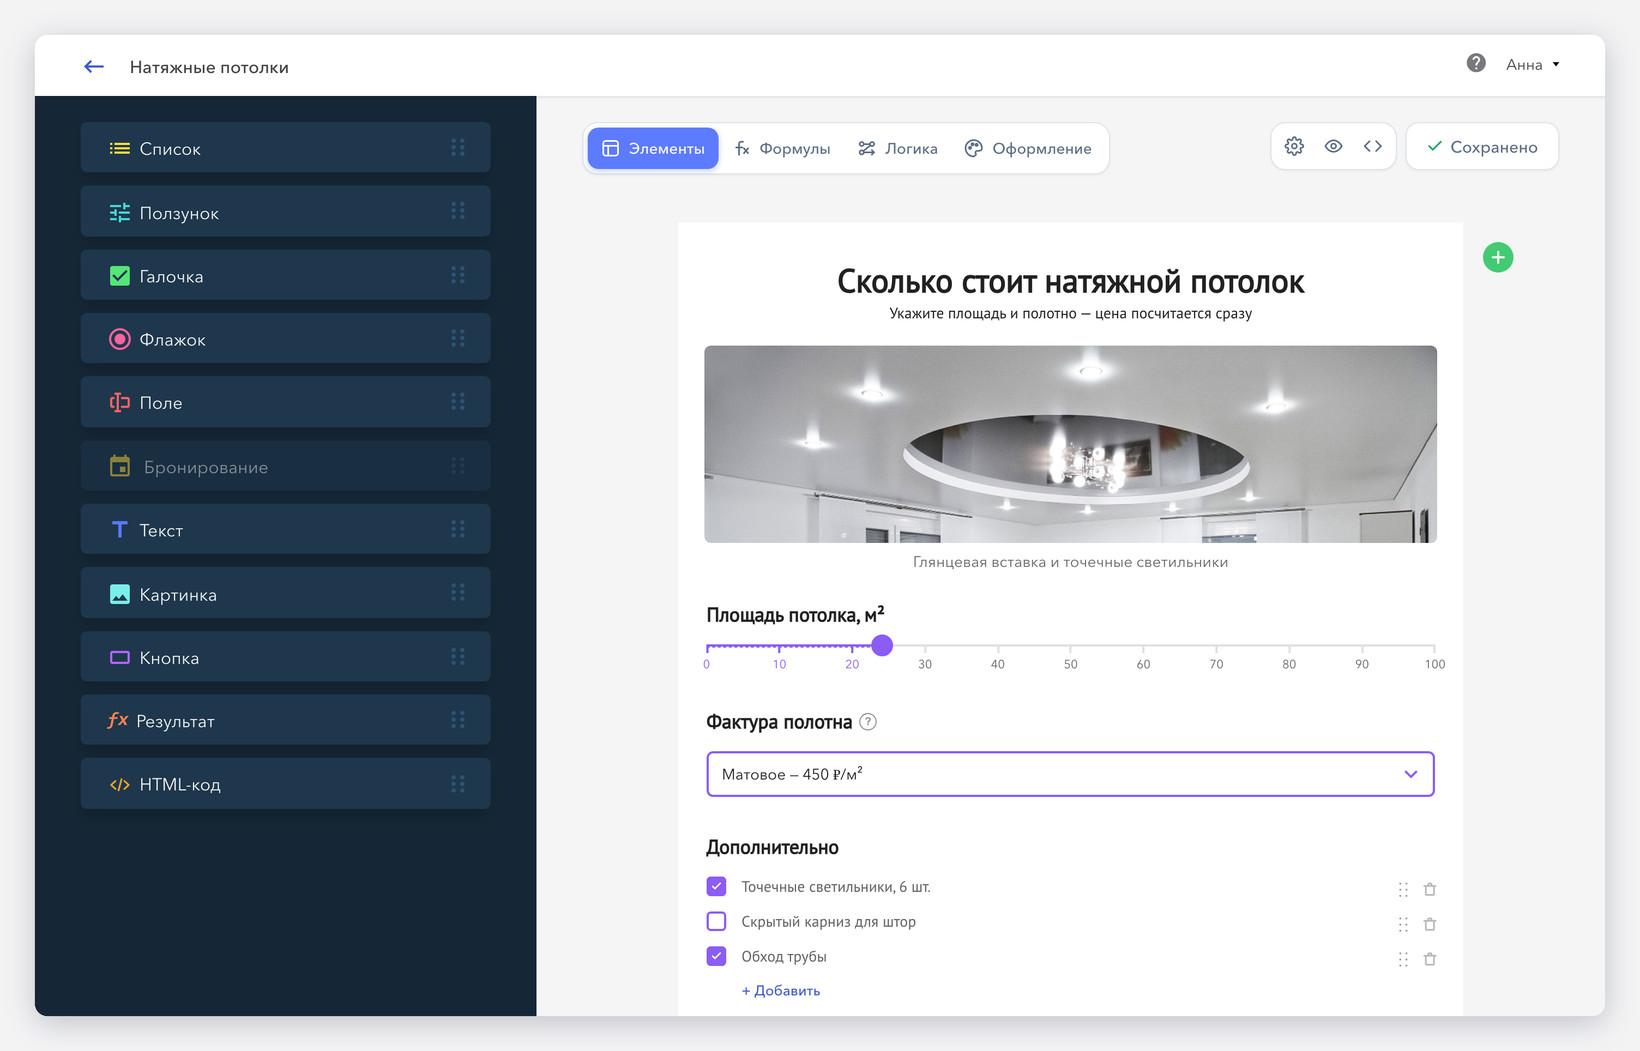Select the Ползунок slider element

coord(285,212)
